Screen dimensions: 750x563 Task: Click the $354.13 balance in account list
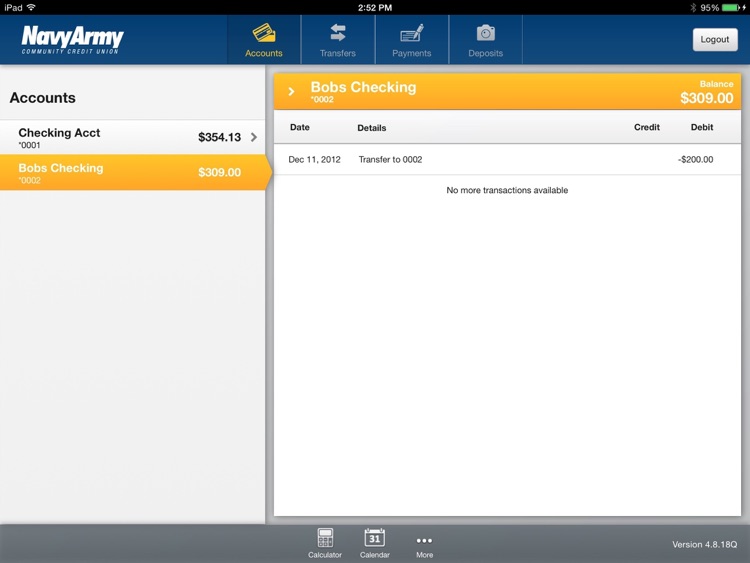click(220, 137)
